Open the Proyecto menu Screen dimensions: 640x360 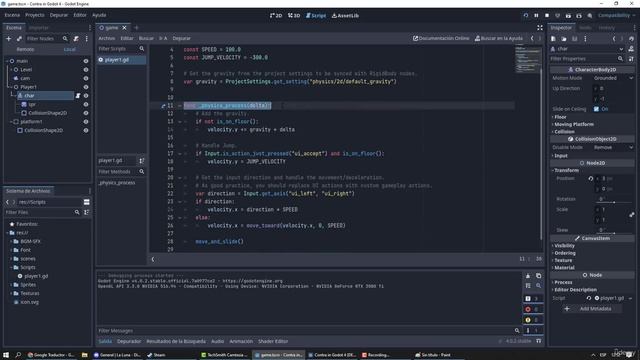point(35,15)
